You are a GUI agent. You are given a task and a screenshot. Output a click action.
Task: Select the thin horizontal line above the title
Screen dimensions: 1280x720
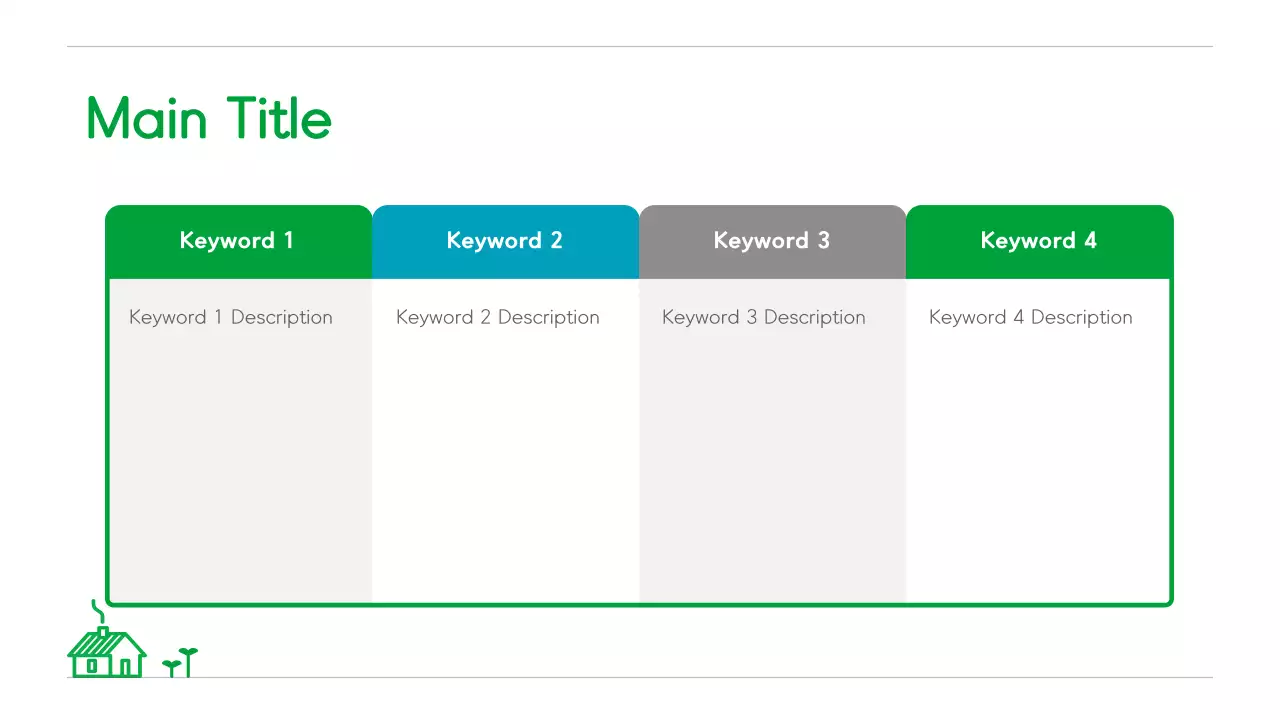tap(640, 46)
